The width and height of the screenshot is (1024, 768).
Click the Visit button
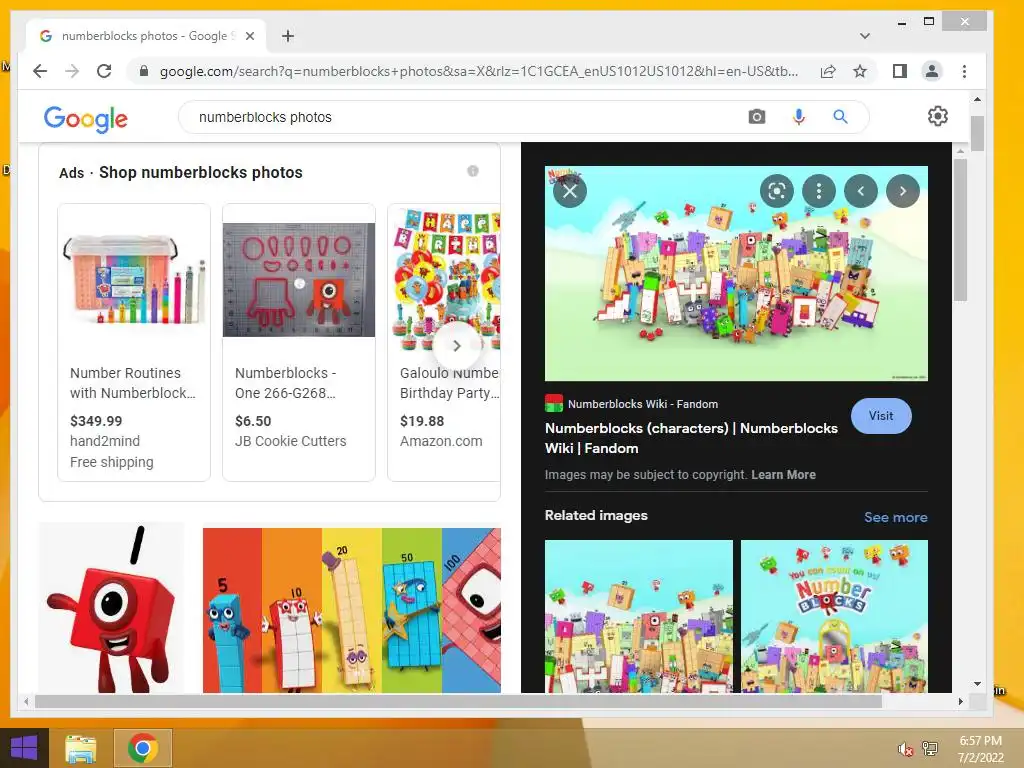(x=881, y=416)
